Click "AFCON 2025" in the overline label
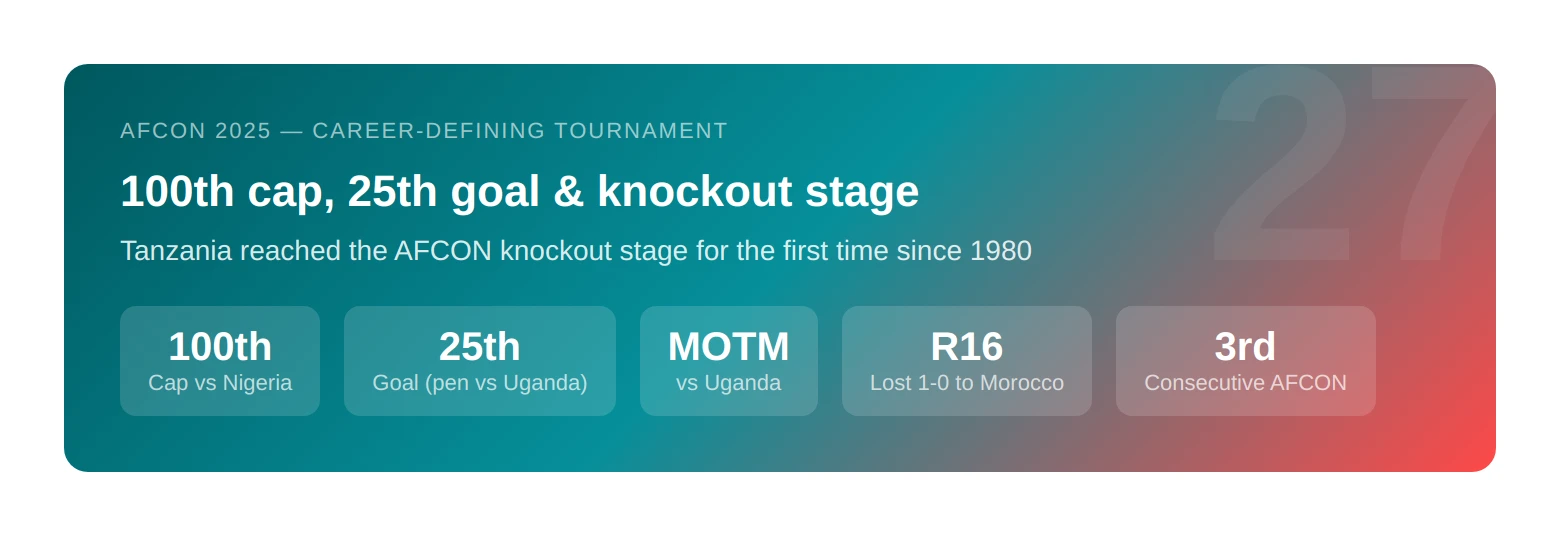The height and width of the screenshot is (536, 1560). (x=196, y=131)
